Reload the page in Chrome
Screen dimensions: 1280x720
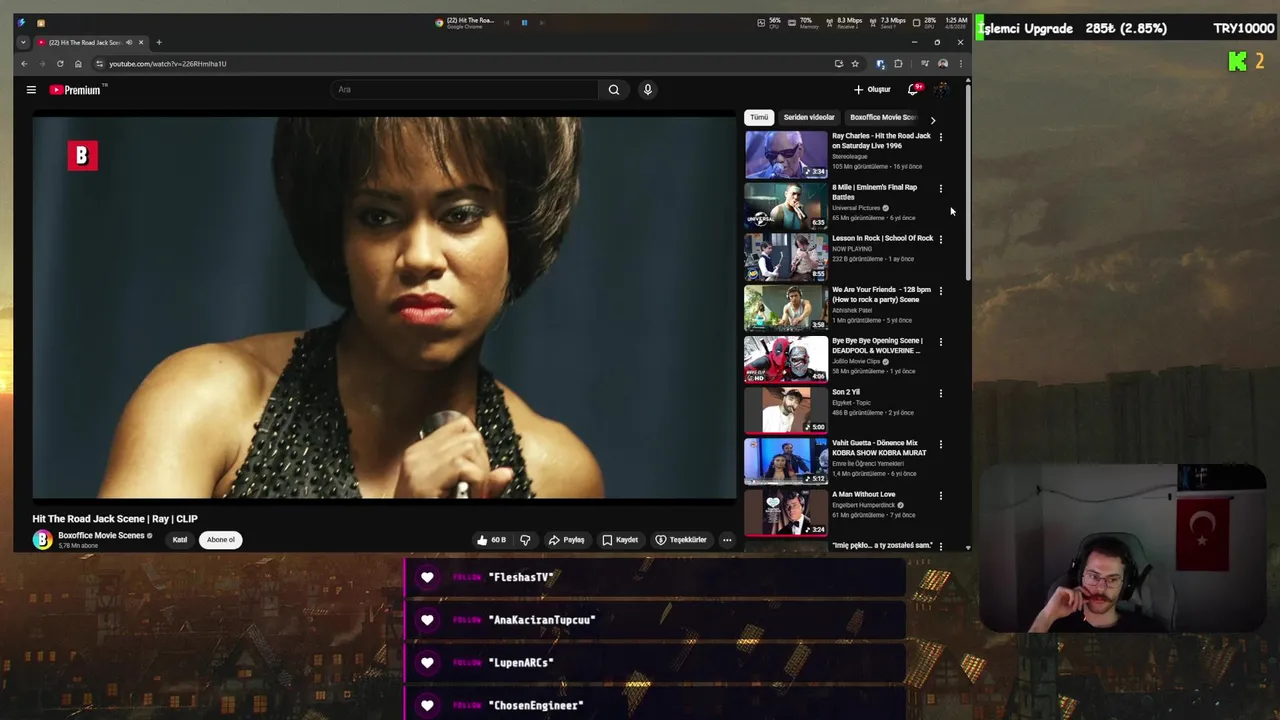point(60,64)
